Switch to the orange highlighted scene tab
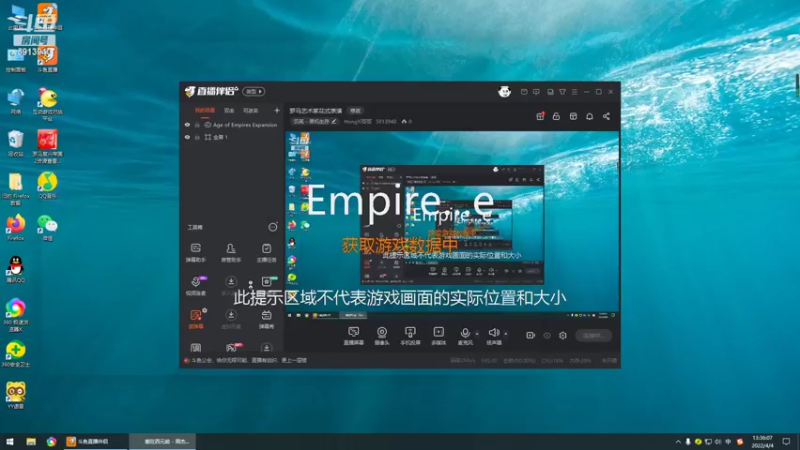This screenshot has height=450, width=800. [205, 111]
